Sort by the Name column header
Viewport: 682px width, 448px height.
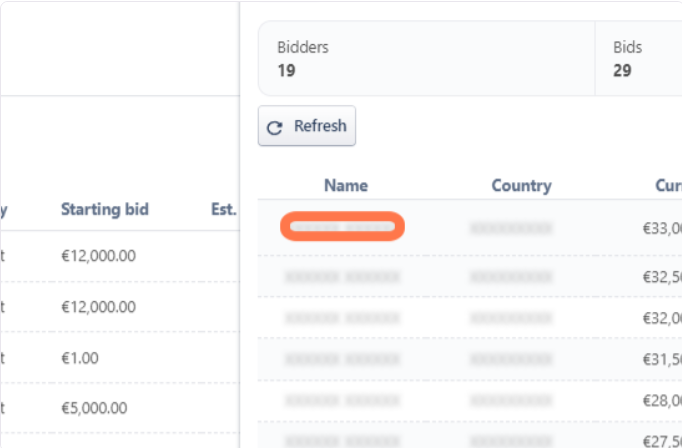(x=346, y=185)
